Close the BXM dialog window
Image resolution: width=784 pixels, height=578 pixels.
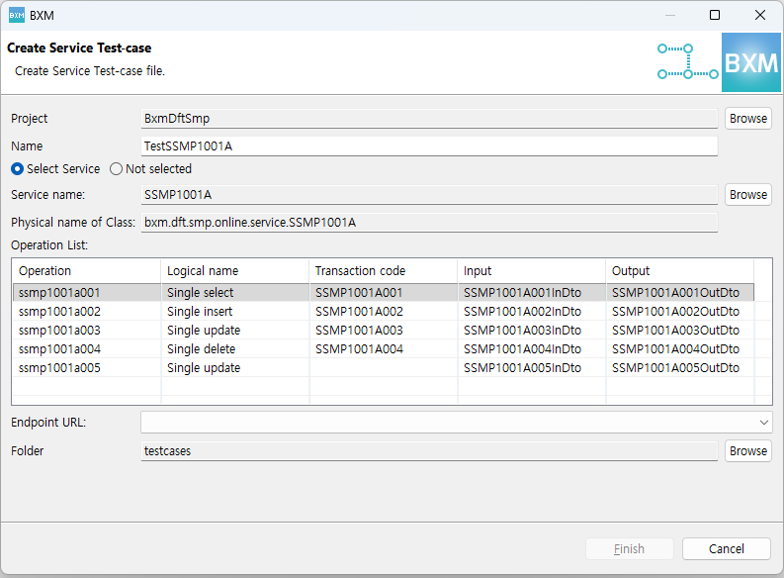pyautogui.click(x=760, y=16)
